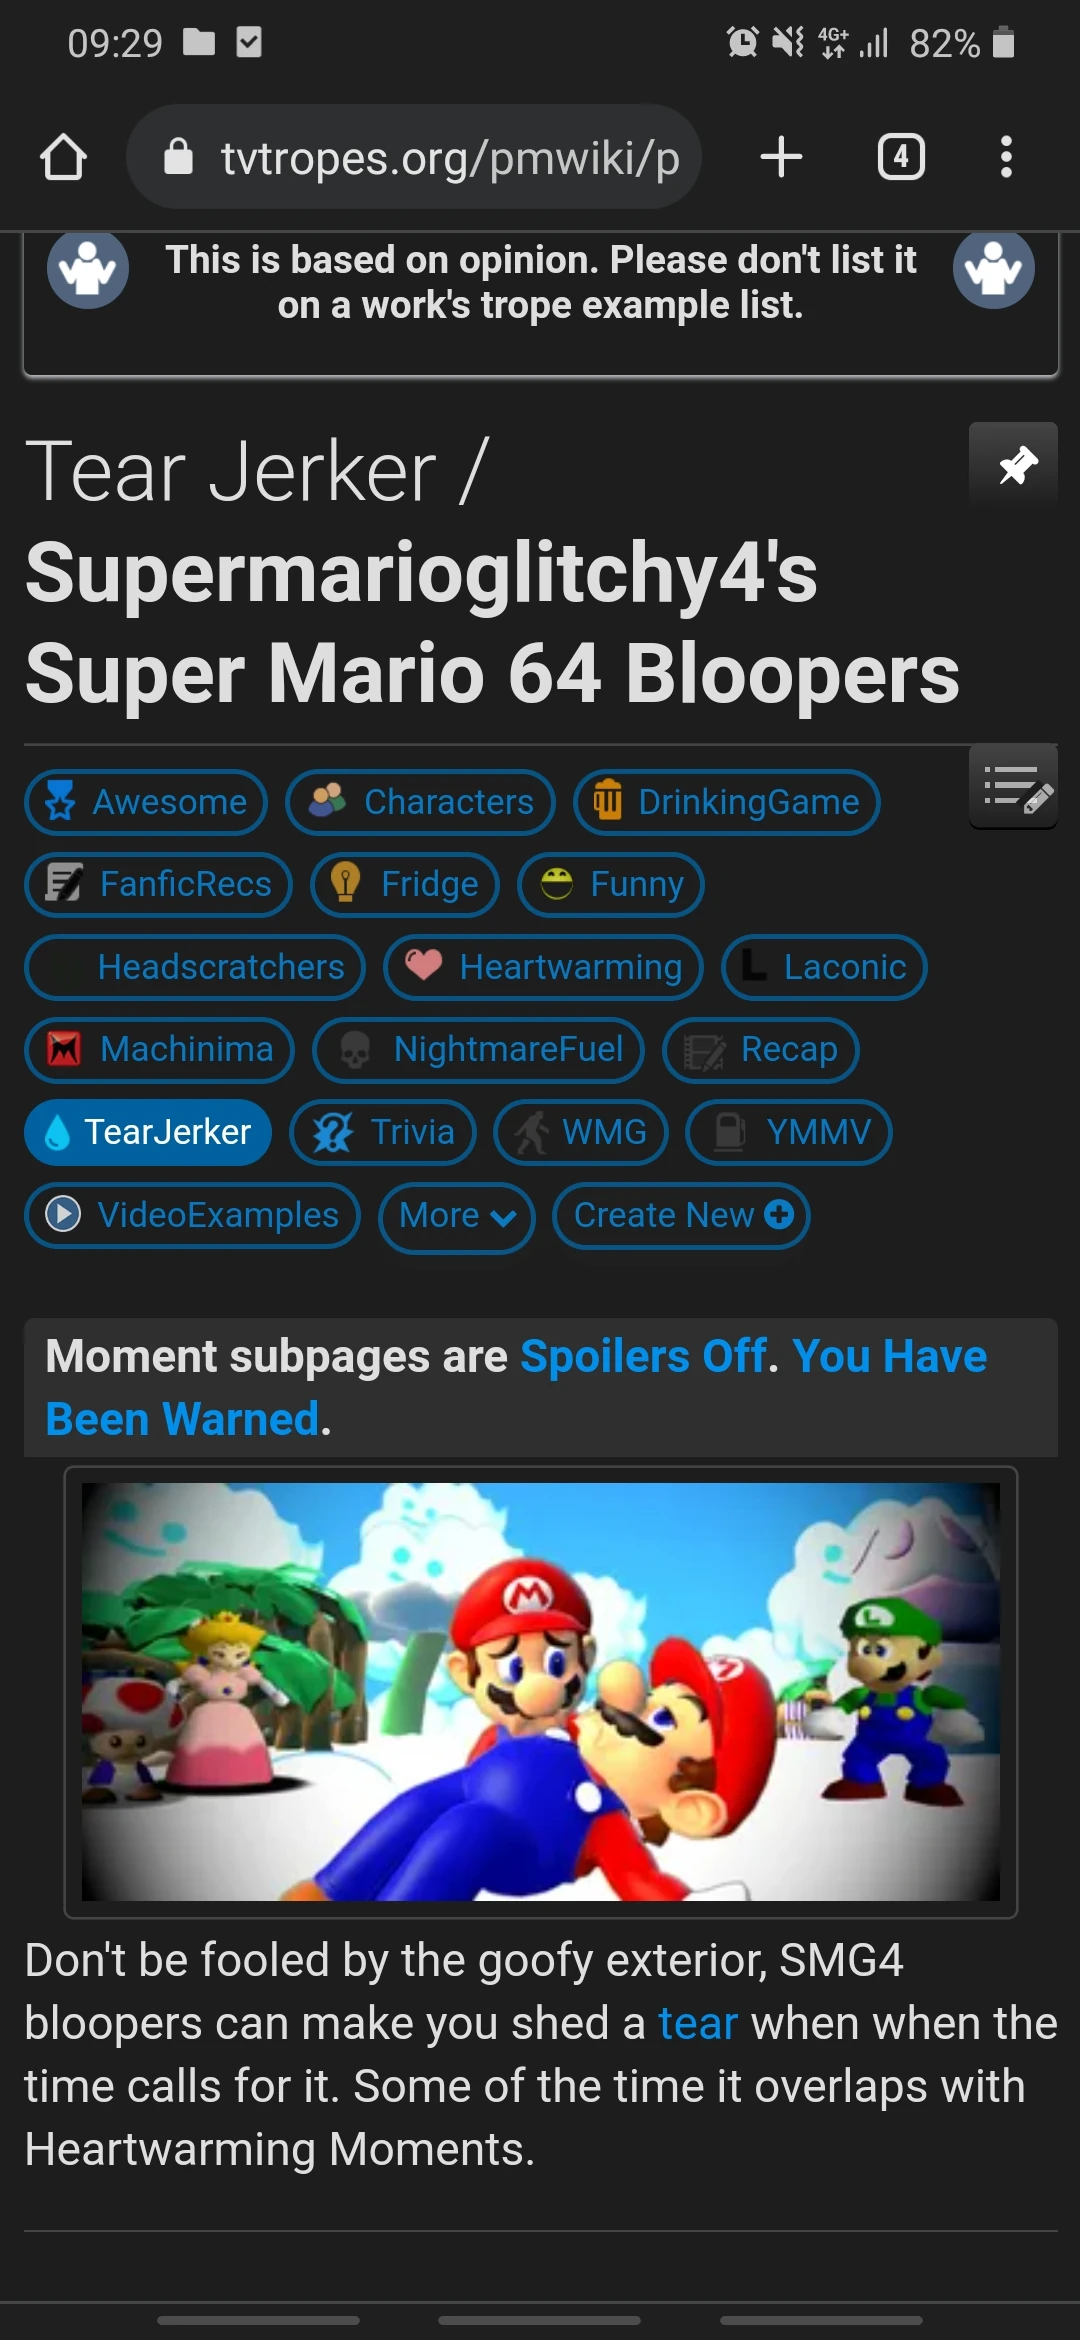This screenshot has height=2340, width=1080.
Task: Open the Awesome subpage
Action: (146, 802)
